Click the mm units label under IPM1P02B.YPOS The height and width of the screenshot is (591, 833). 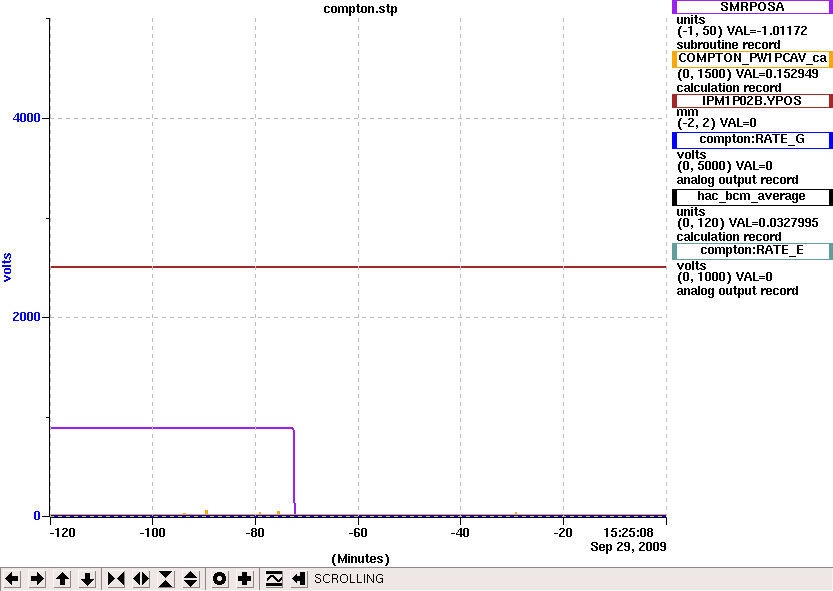687,112
